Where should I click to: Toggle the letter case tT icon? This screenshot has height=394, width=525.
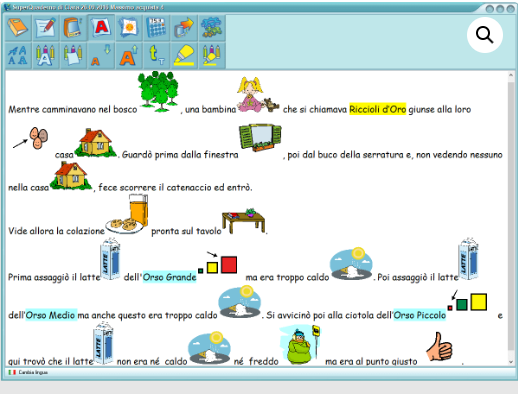tap(157, 56)
